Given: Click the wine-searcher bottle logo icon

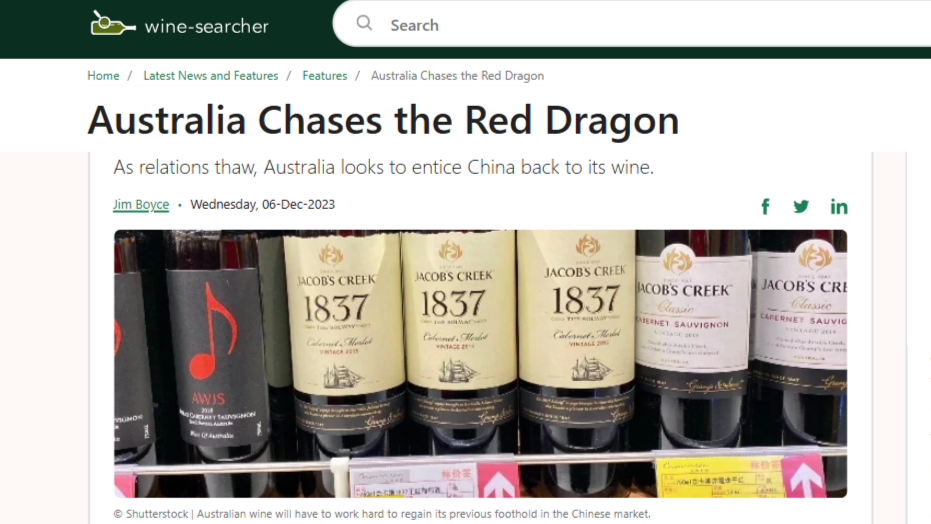Looking at the screenshot, I should pos(113,24).
